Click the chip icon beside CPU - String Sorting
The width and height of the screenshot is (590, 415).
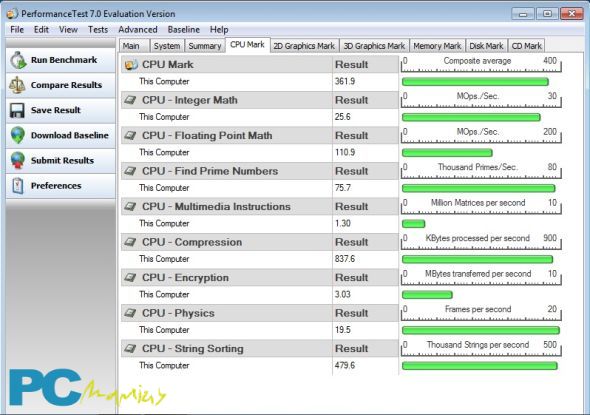(x=131, y=348)
